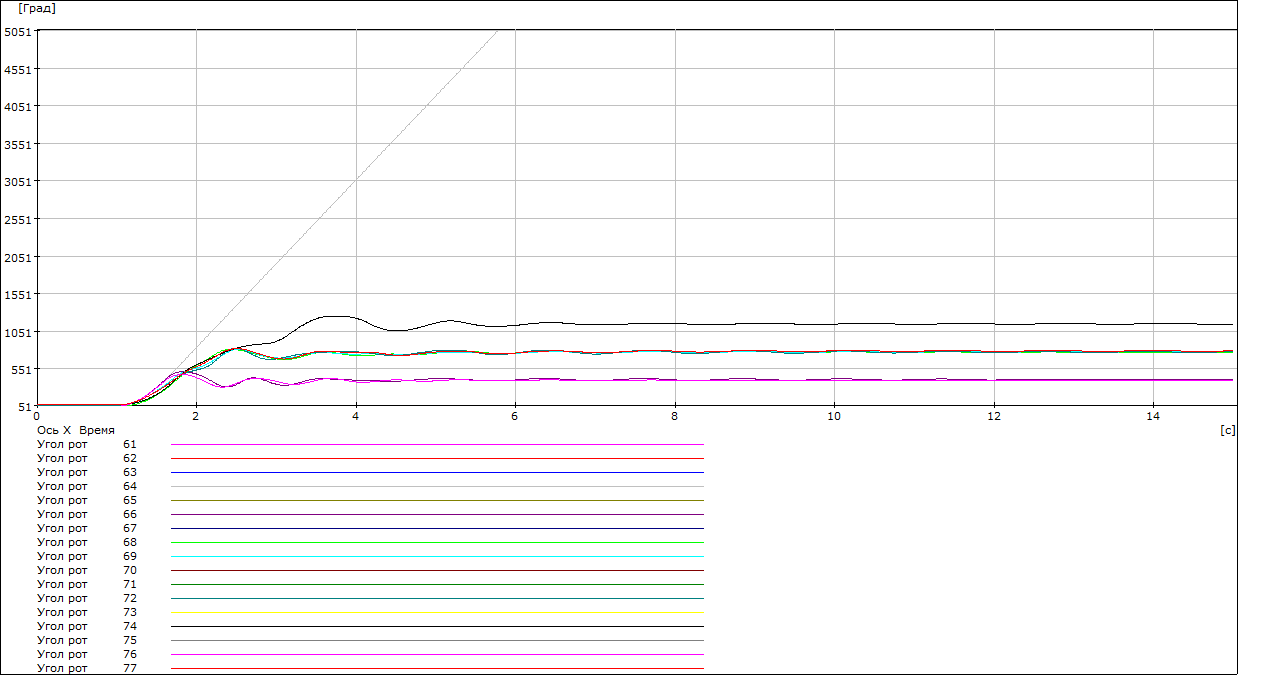Click the gray color line of series 75
The image size is (1277, 696).
438,640
